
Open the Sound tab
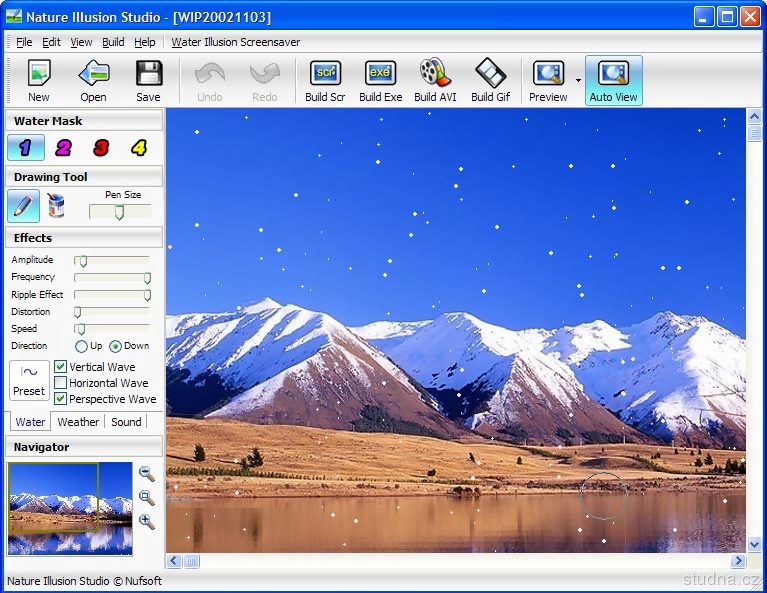point(126,422)
